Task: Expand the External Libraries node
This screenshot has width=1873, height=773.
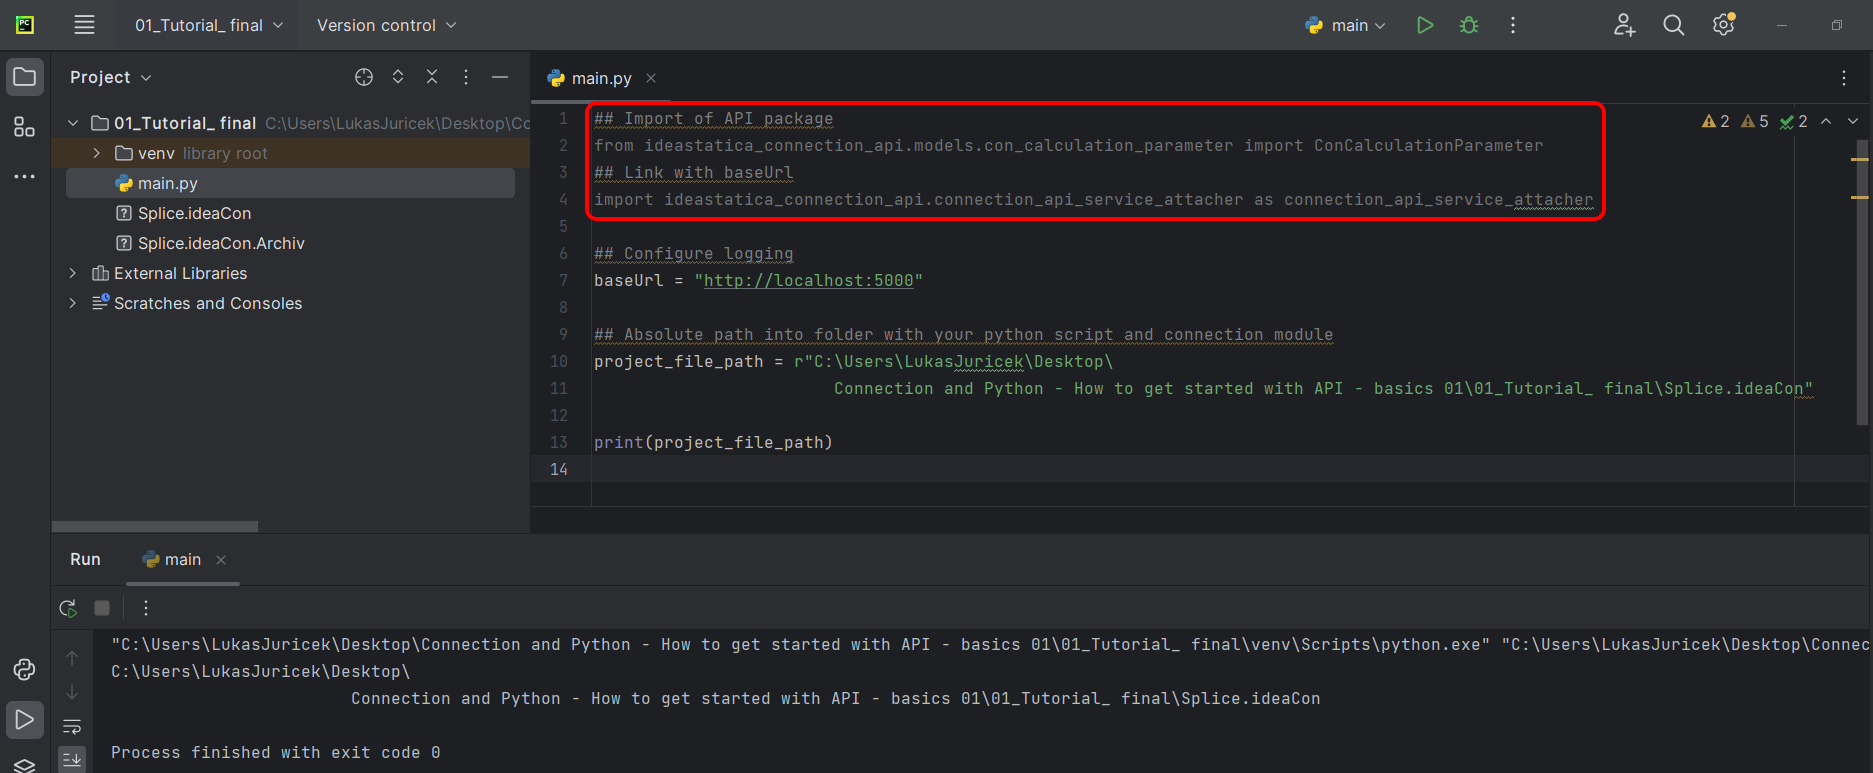Action: tap(72, 273)
